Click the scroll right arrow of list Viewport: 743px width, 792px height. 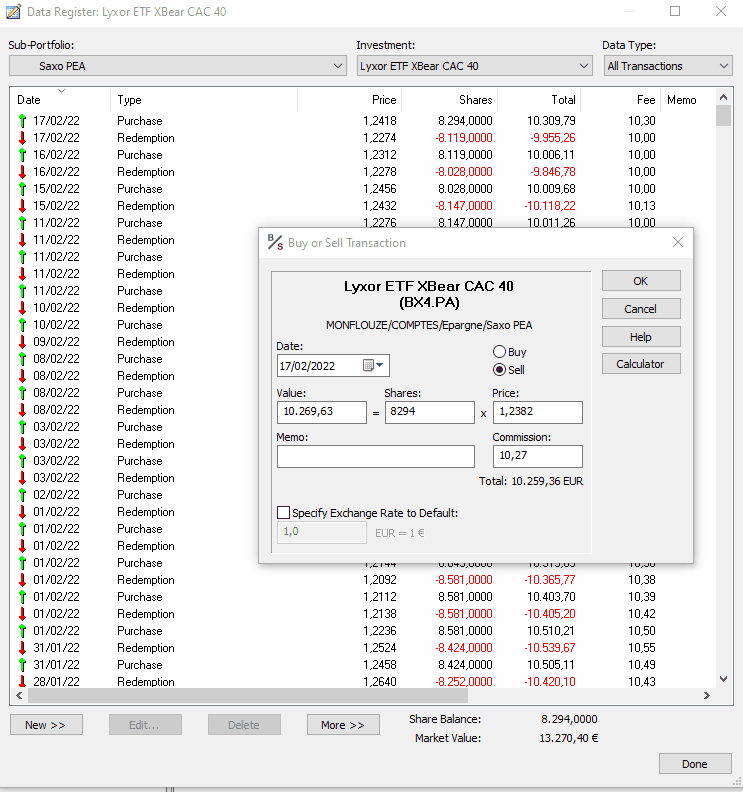click(707, 696)
